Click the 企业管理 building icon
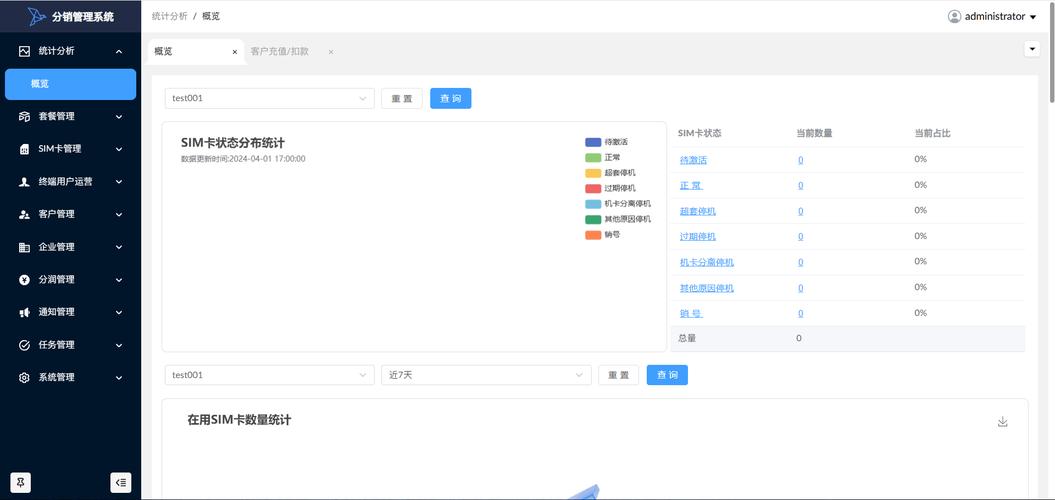Viewport: 1055px width, 500px height. (x=24, y=247)
